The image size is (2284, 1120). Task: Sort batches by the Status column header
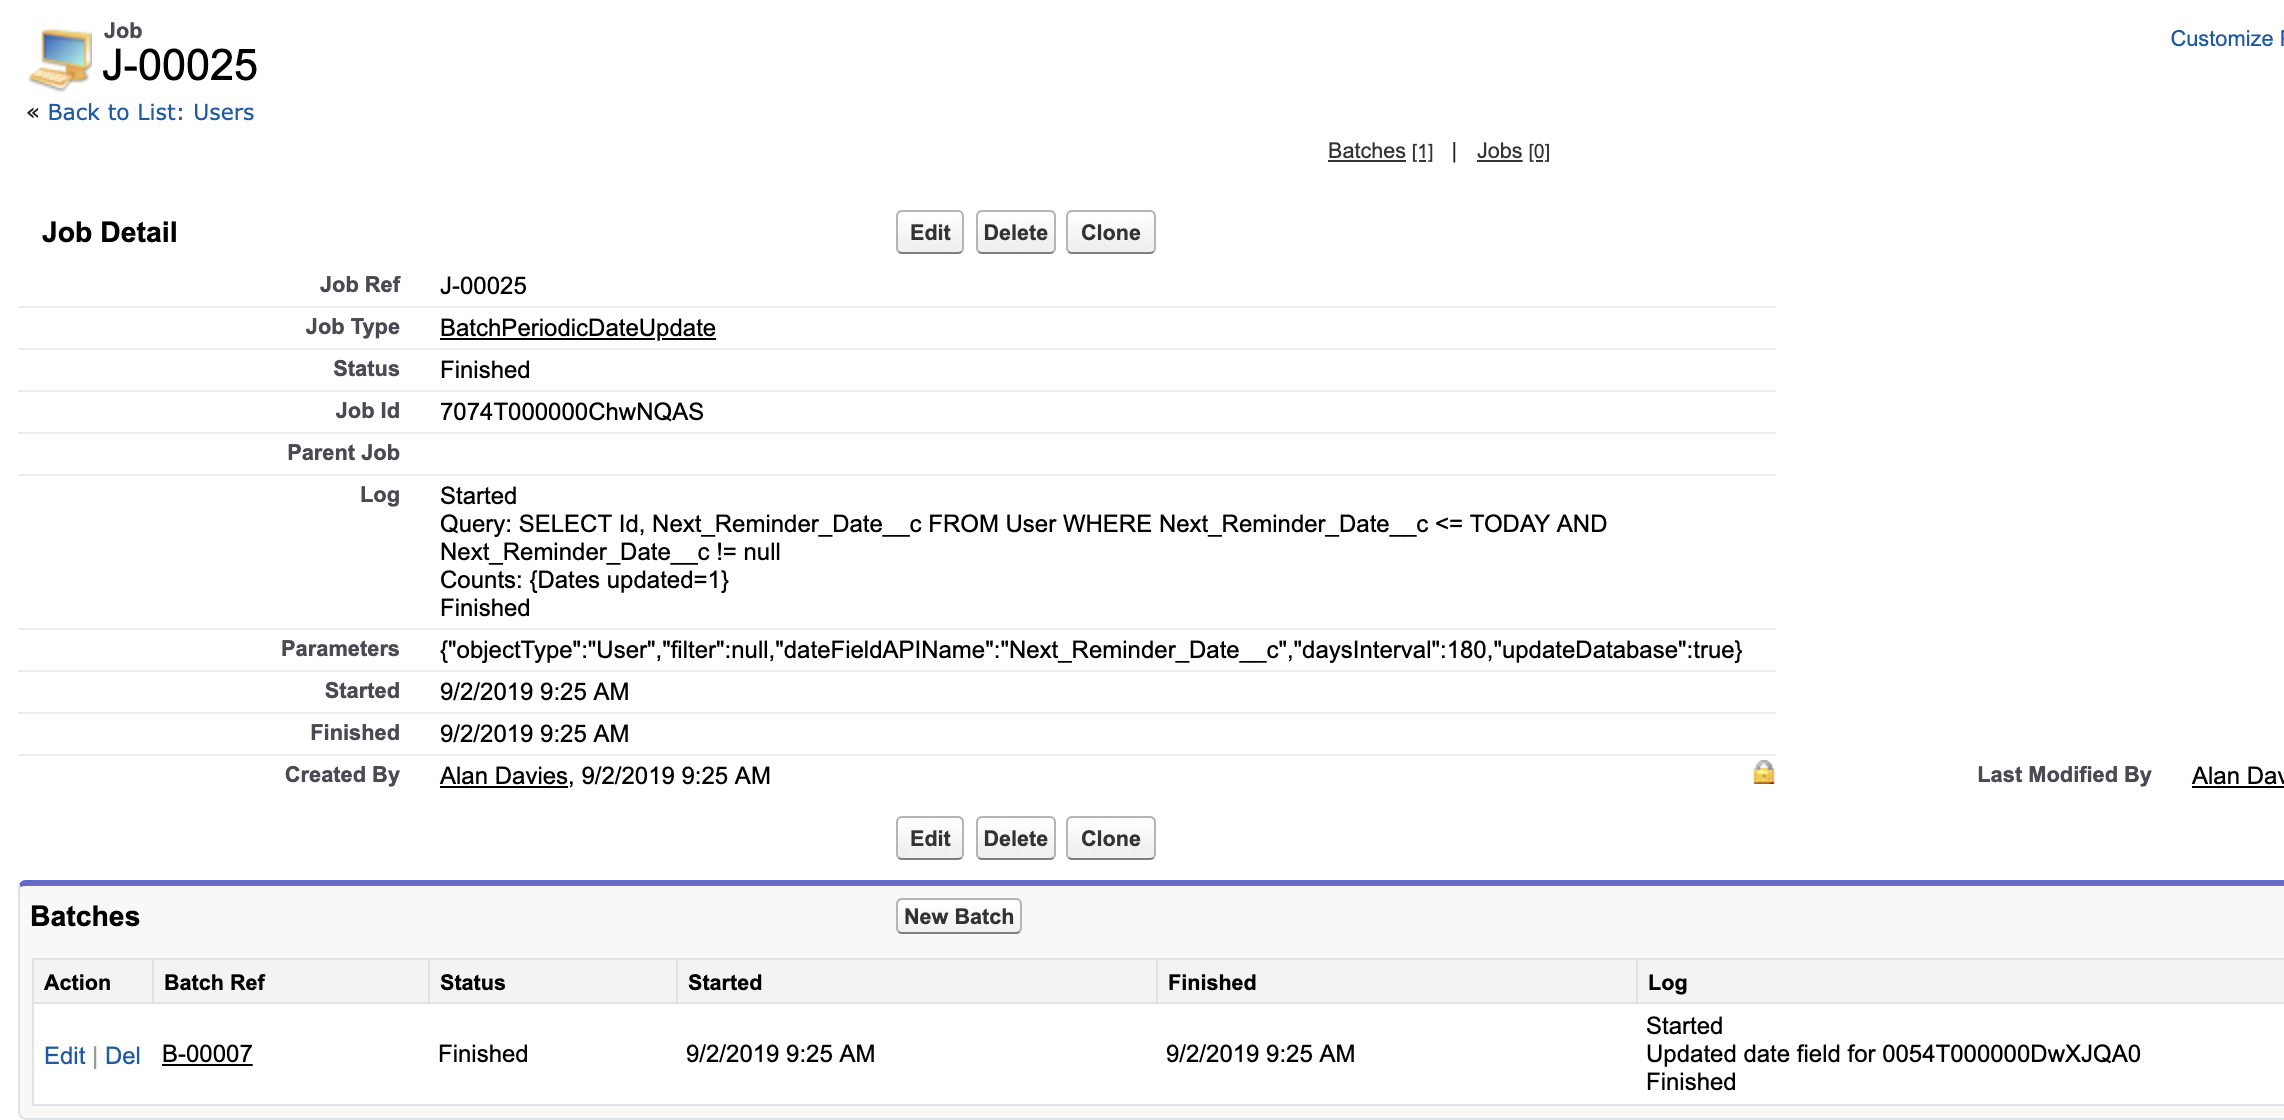(x=470, y=982)
